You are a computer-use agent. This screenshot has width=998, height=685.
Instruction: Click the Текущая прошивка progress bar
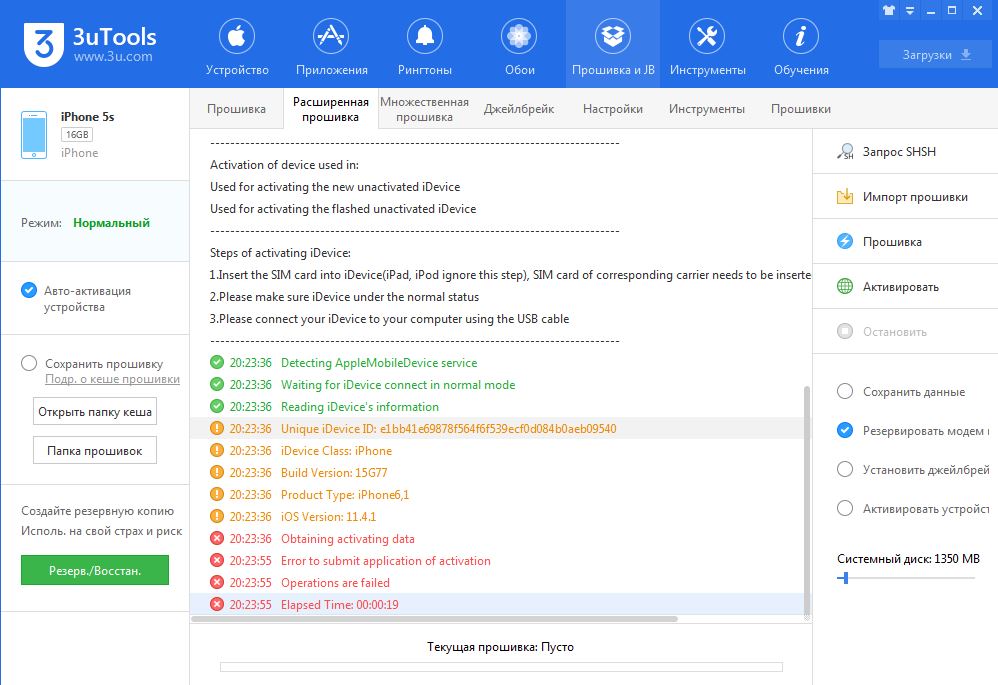click(501, 667)
